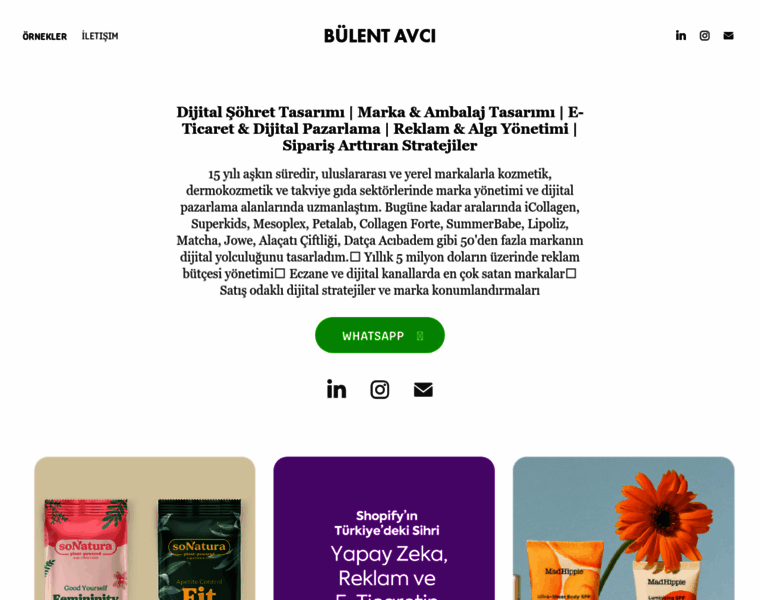Click 'Yapay Zeka, Reklam ve' text on card
Viewport: 760px width, 600px height.
pos(388,566)
